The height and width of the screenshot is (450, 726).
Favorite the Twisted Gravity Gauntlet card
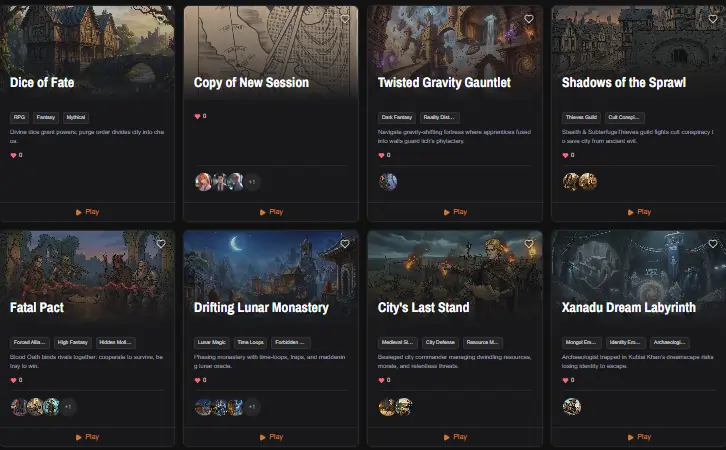pyautogui.click(x=529, y=19)
